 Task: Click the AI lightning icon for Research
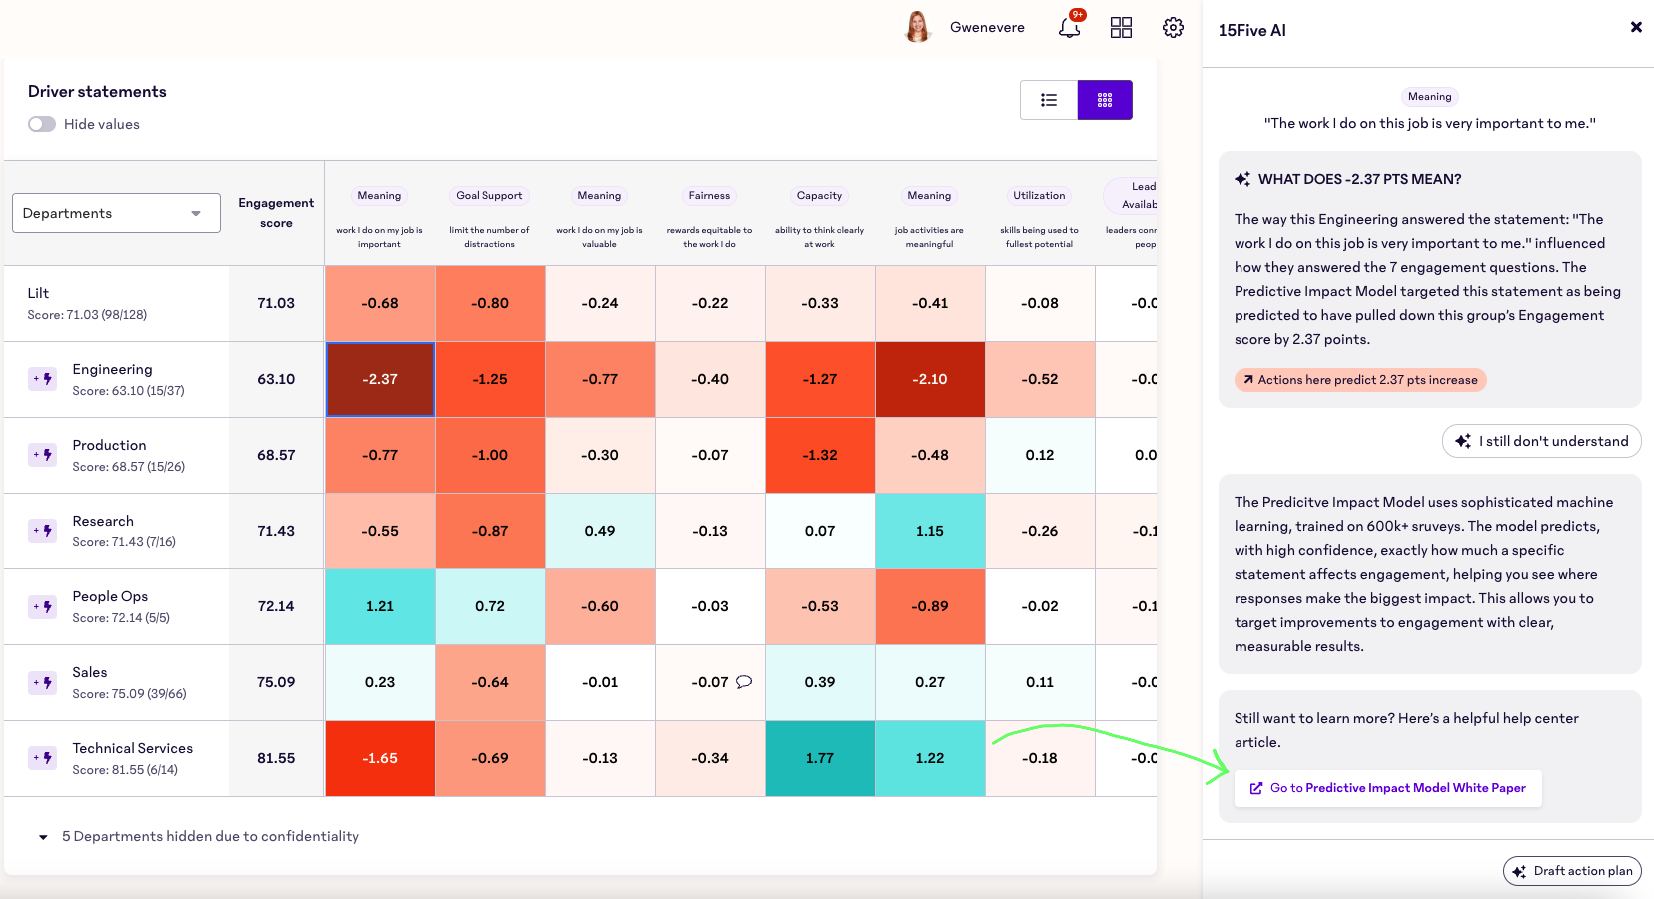42,531
